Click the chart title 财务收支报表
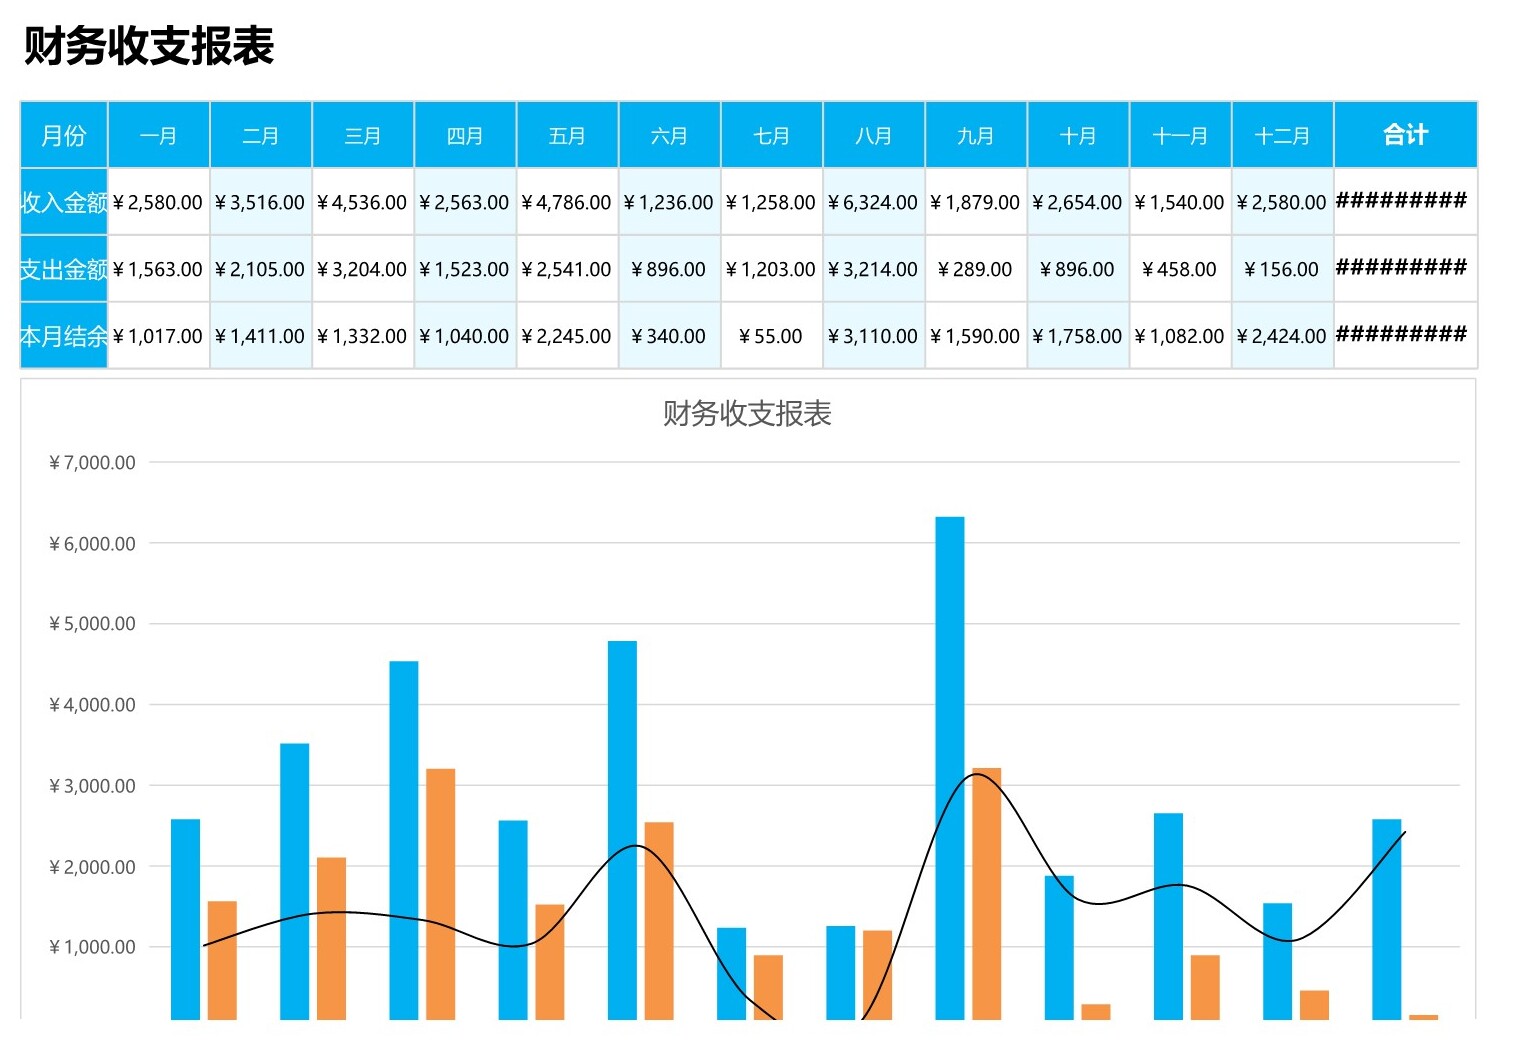1514x1053 pixels. click(x=747, y=413)
